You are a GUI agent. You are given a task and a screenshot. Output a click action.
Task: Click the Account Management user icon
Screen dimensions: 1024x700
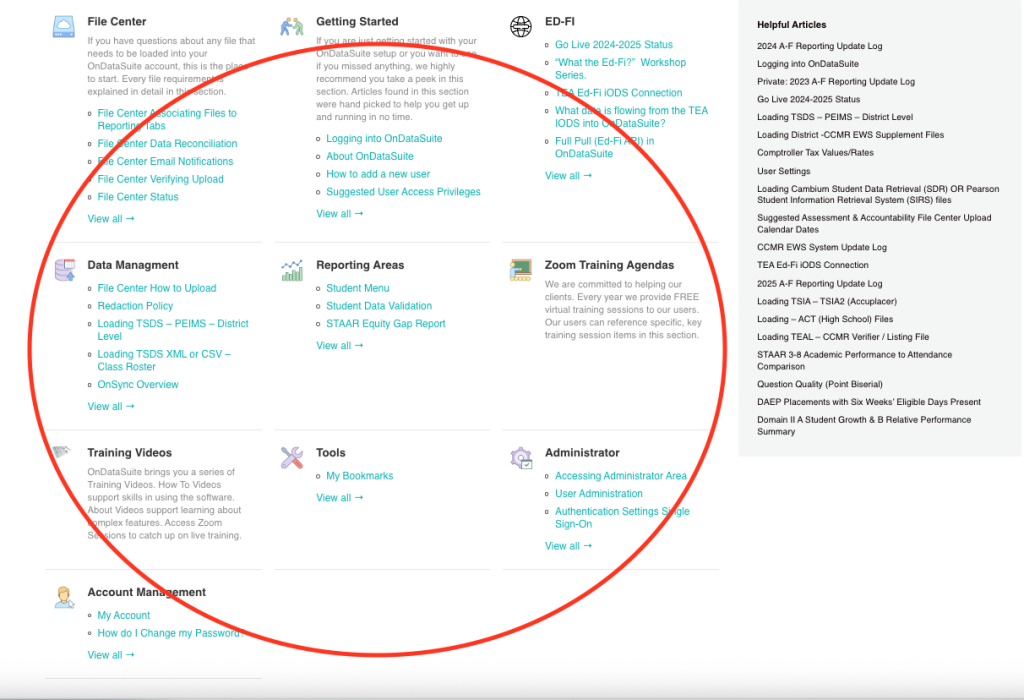pyautogui.click(x=64, y=597)
